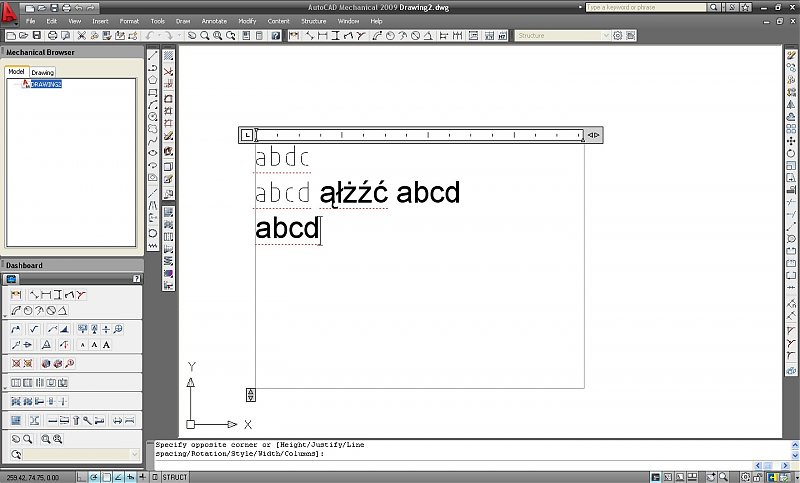Open the File menu
This screenshot has width=800, height=483.
[31, 21]
